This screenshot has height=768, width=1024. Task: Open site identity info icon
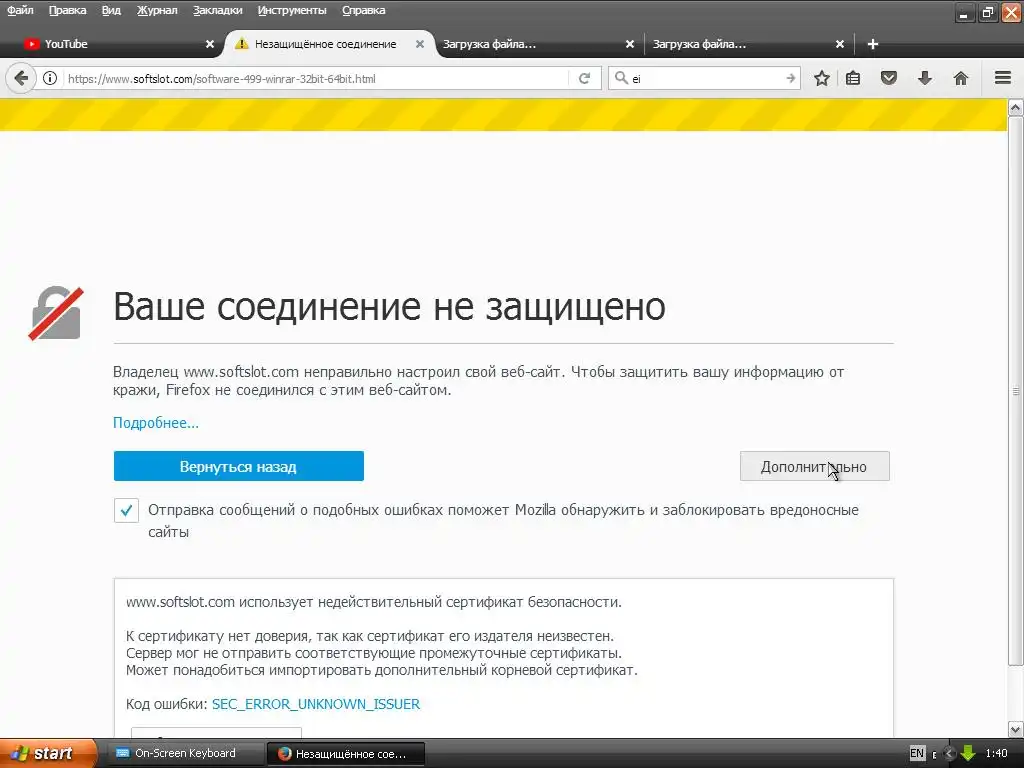(x=50, y=78)
